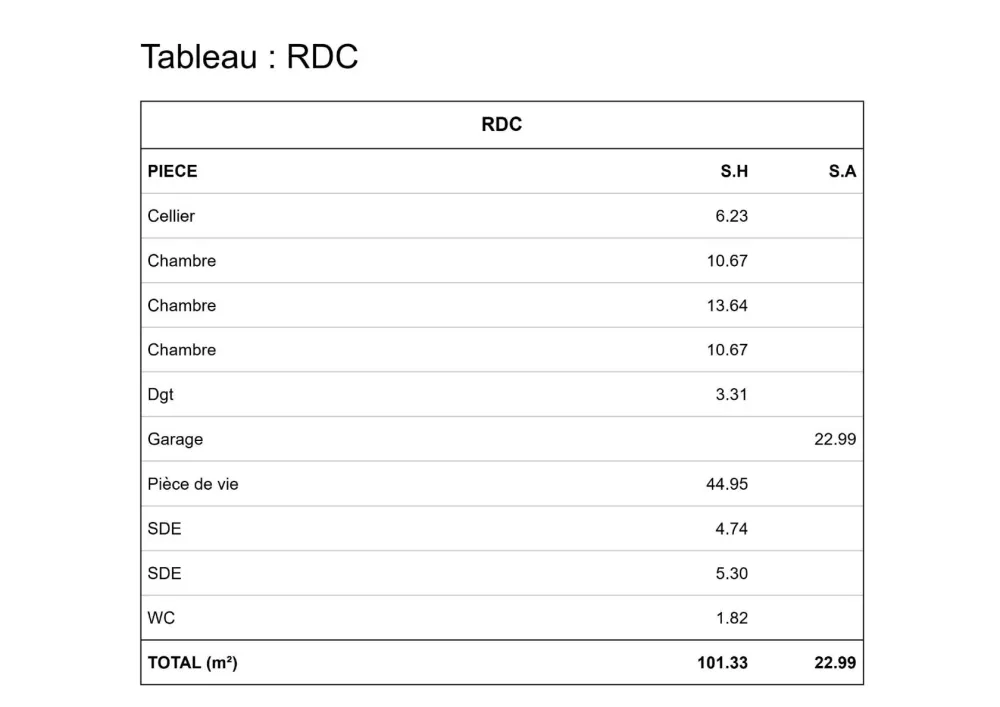Click the TOTAL (m²) label
The height and width of the screenshot is (707, 1000).
(x=193, y=663)
